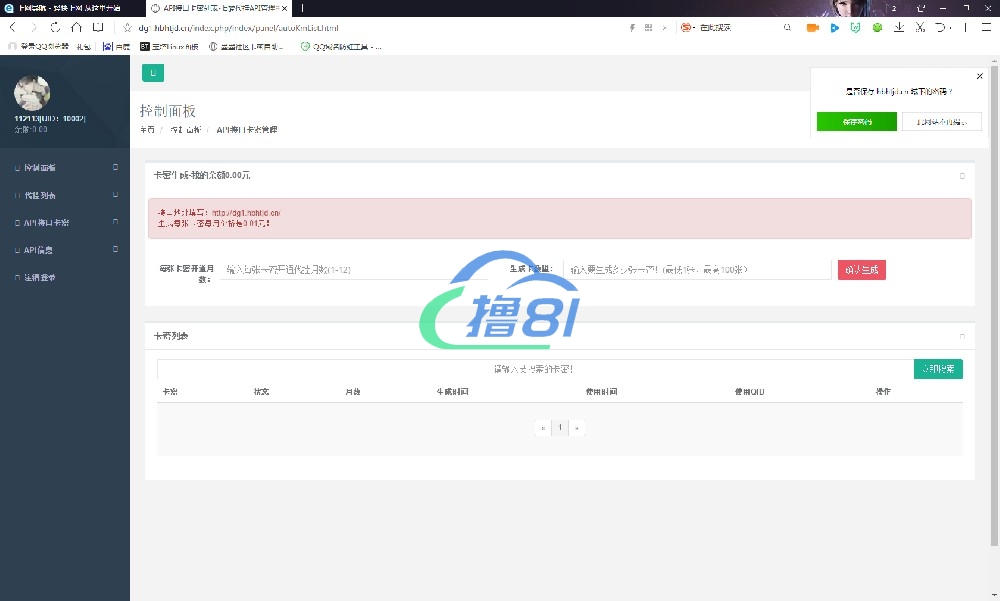The image size is (1000, 601).
Task: Open the browser hamburger menu
Action: coord(986,28)
